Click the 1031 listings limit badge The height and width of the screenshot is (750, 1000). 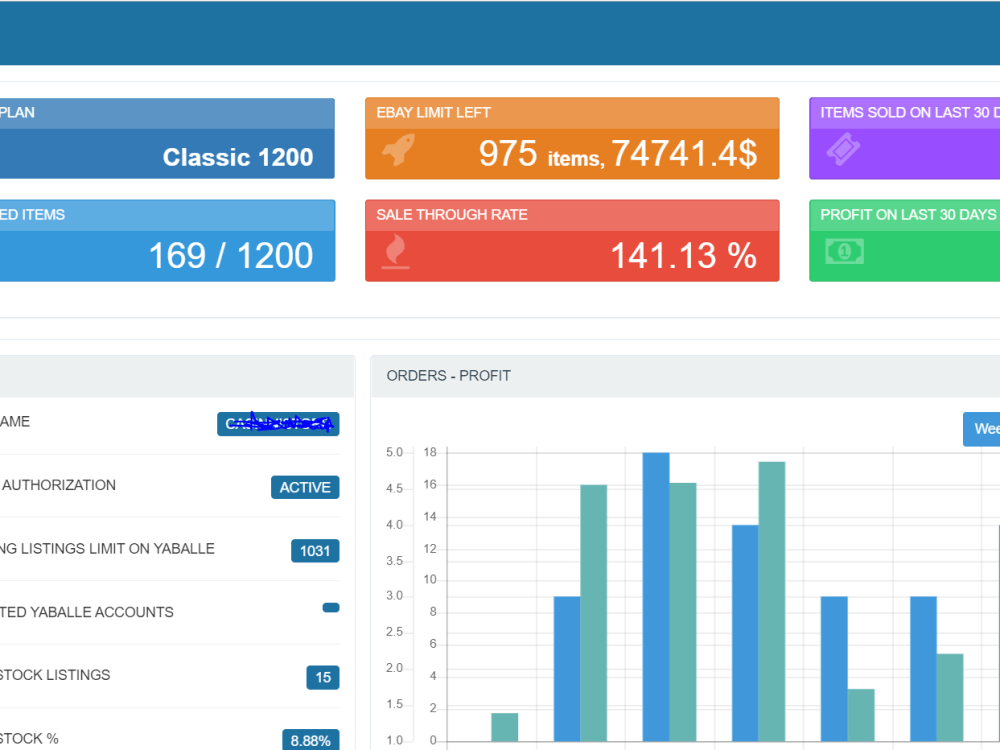[315, 551]
